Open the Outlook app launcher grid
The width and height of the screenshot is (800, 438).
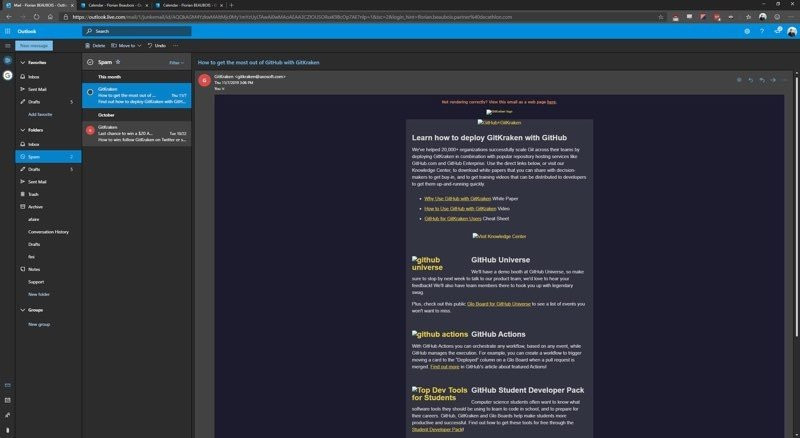[x=8, y=31]
